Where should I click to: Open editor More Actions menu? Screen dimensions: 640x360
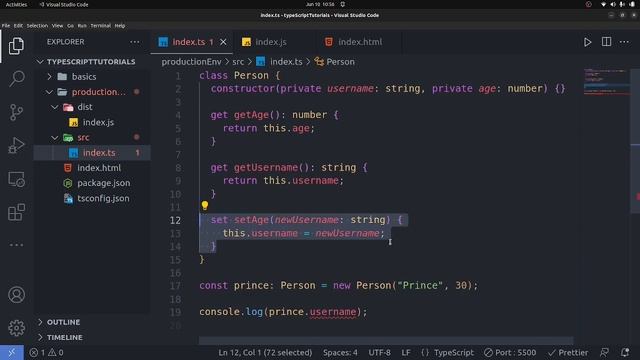(624, 42)
